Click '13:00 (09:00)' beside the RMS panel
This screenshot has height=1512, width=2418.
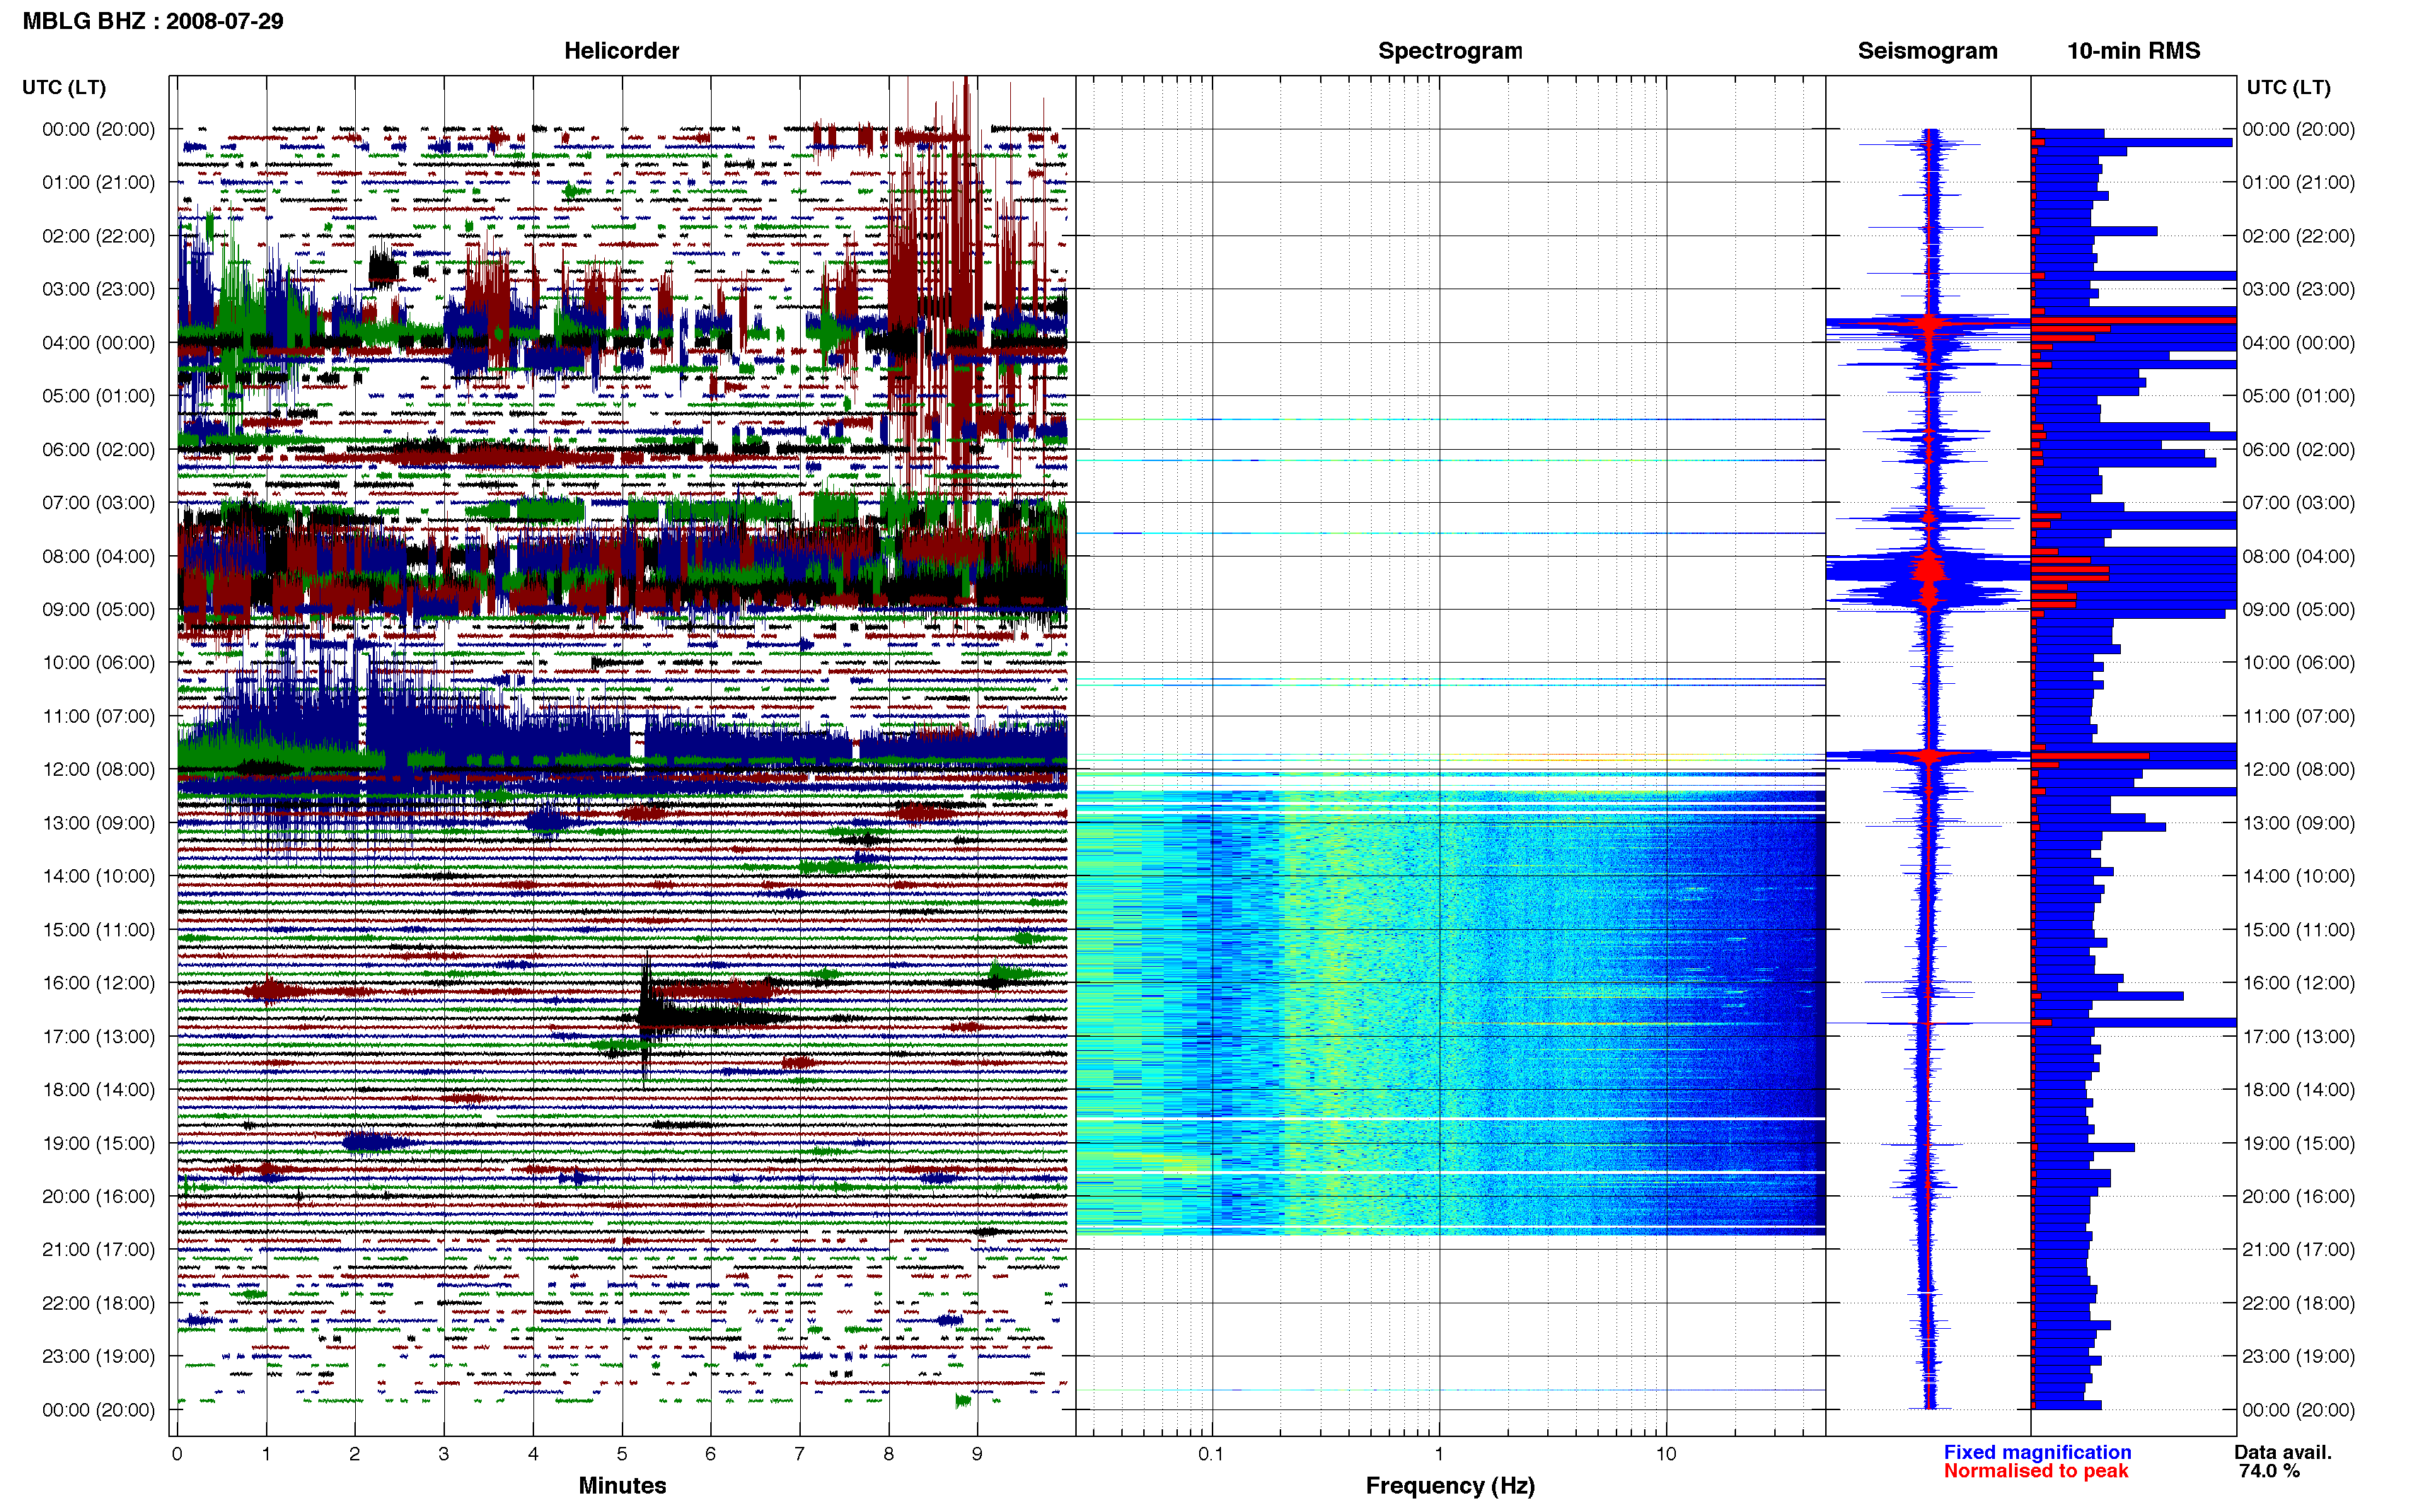click(2298, 823)
